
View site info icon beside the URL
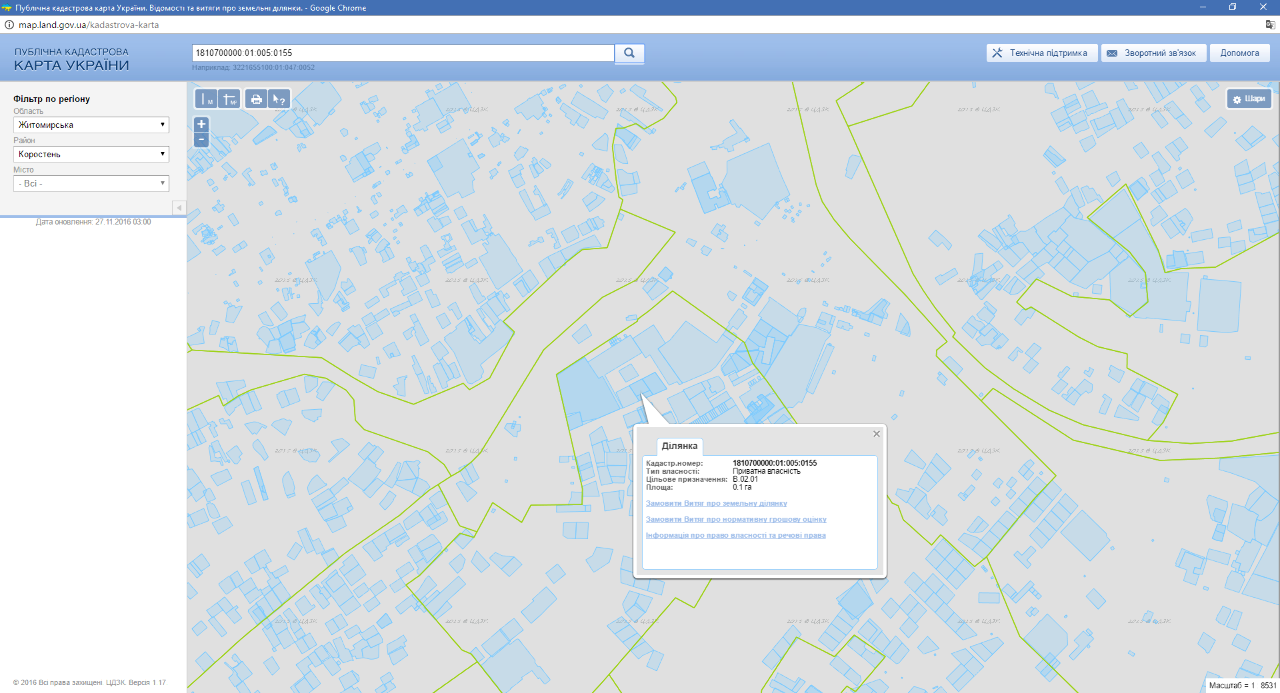pyautogui.click(x=9, y=24)
